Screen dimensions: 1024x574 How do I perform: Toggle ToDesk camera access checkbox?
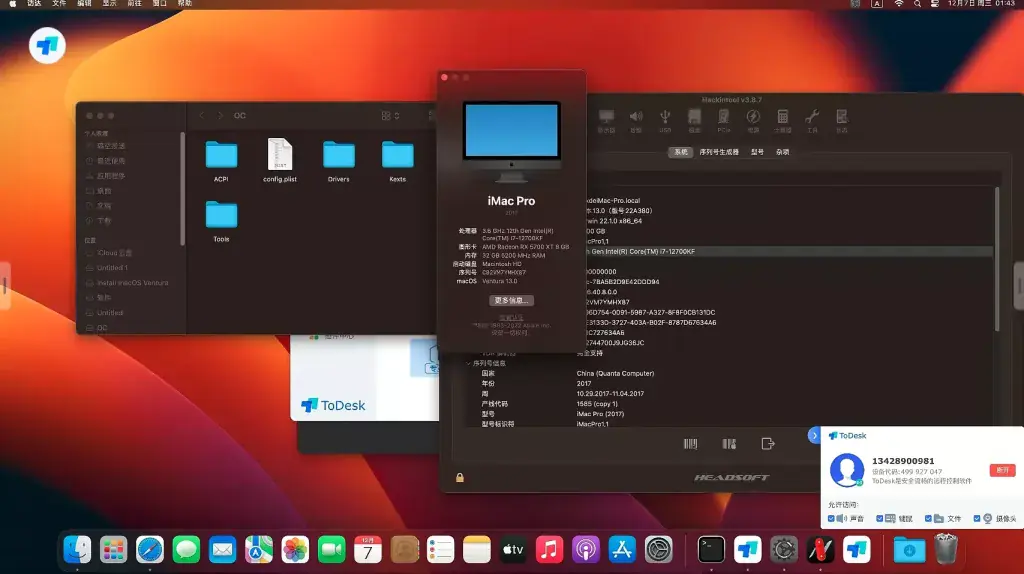[977, 518]
